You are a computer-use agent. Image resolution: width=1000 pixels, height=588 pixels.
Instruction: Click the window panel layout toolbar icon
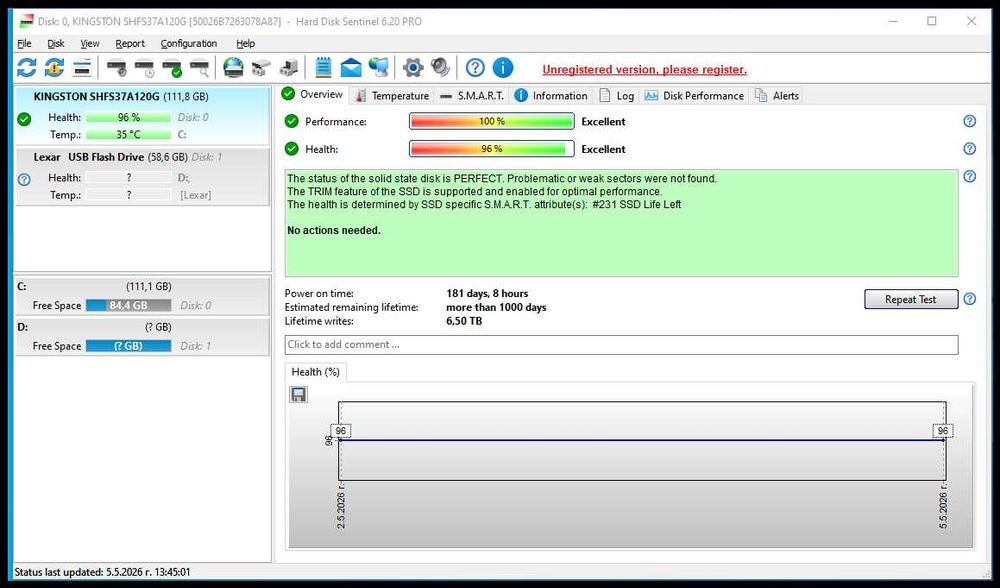[82, 67]
